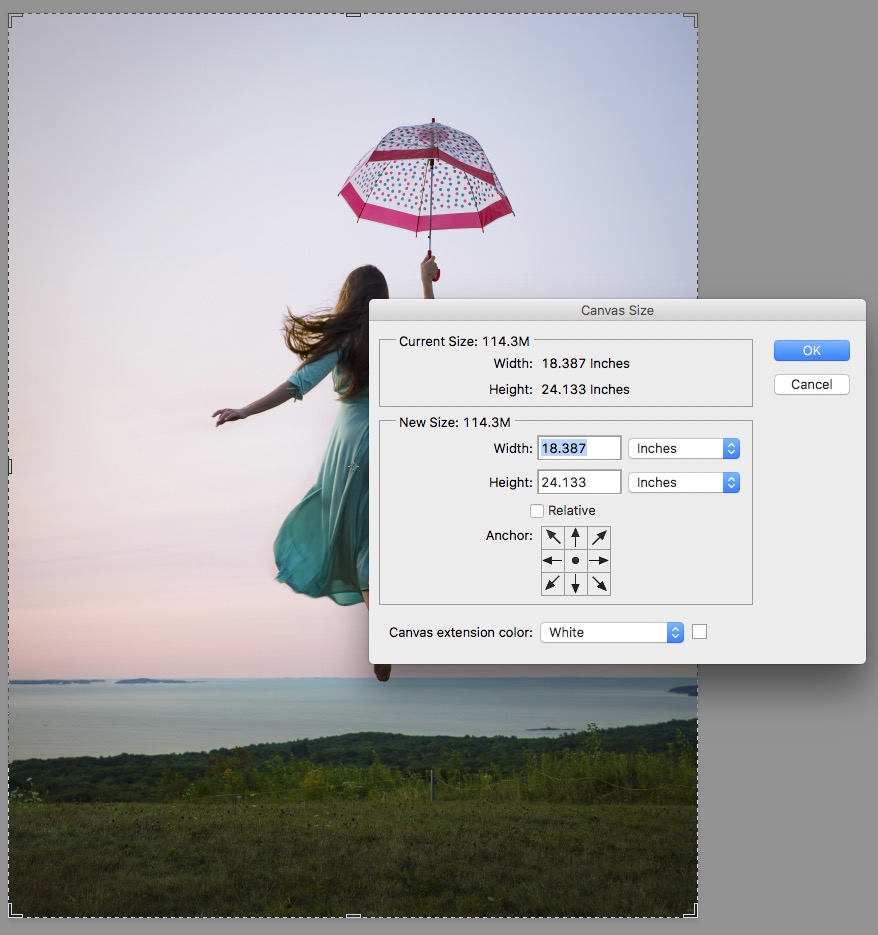878x935 pixels.
Task: Click the new Height input field
Action: pyautogui.click(x=579, y=483)
